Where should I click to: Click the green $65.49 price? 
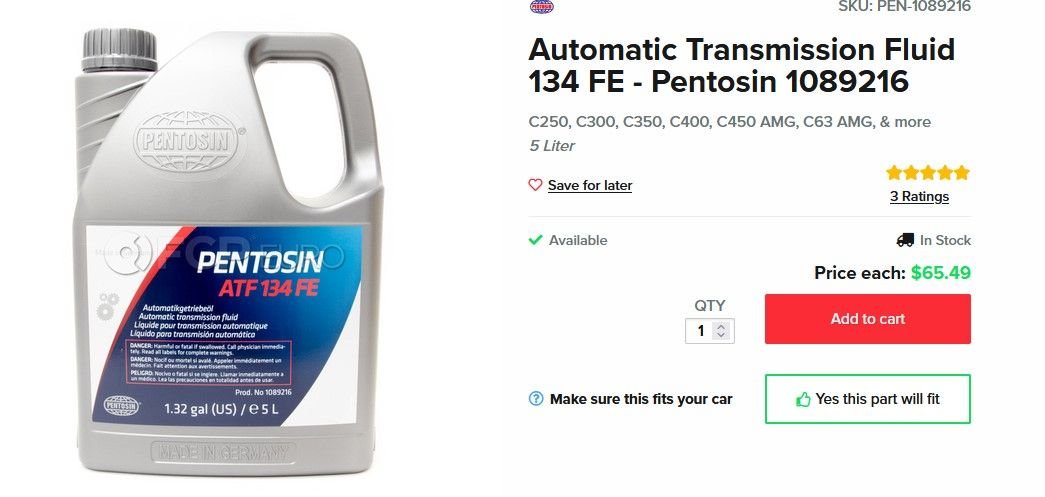pos(941,273)
